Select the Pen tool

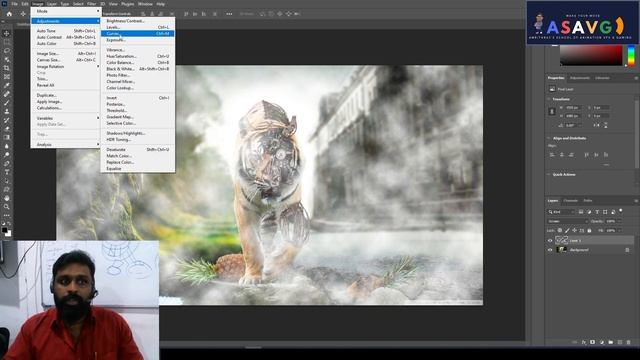coord(7,163)
